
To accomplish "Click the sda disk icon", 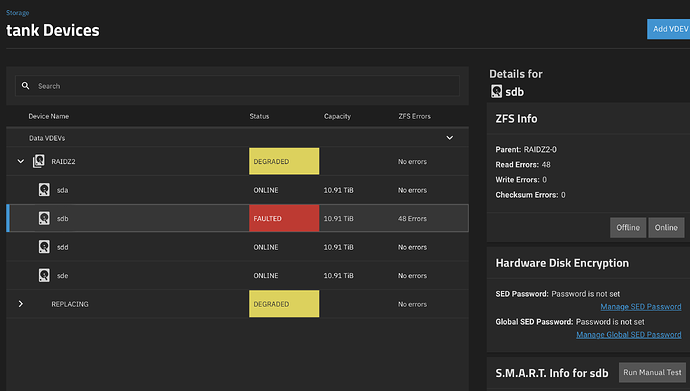I will tap(44, 190).
